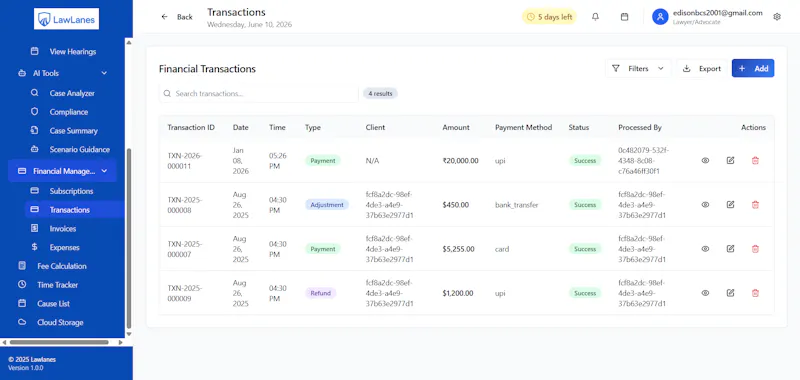Screen dimensions: 800x380
Task: Edit transaction TXN-2025-000008
Action: click(x=730, y=205)
